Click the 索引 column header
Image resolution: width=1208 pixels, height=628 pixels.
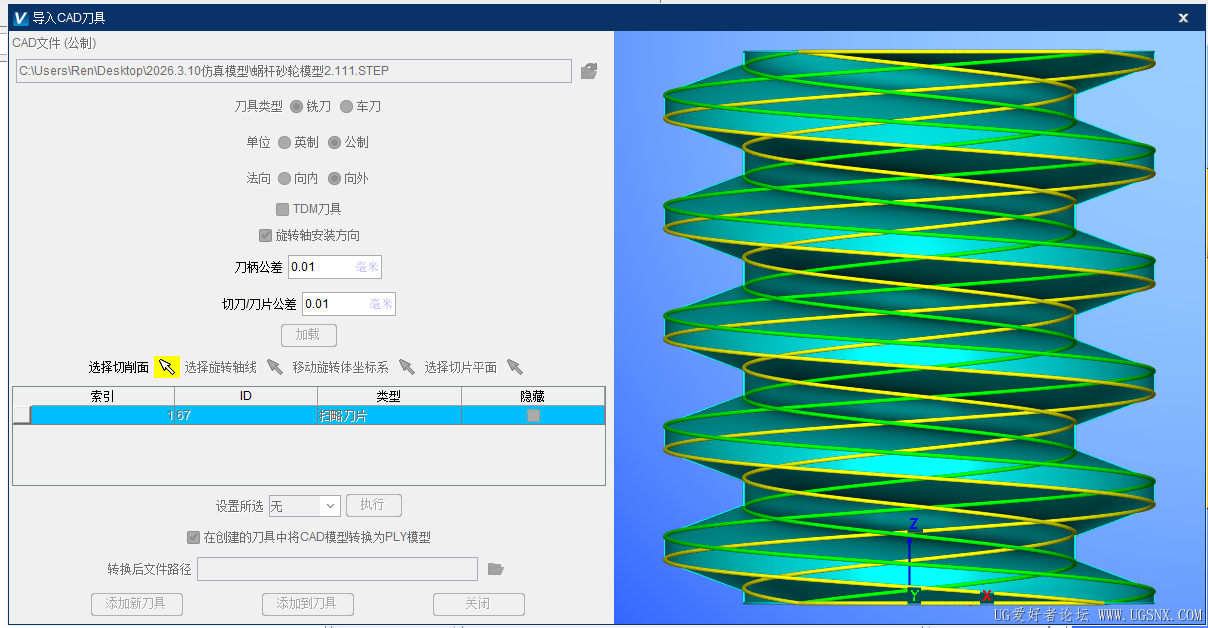pyautogui.click(x=102, y=396)
